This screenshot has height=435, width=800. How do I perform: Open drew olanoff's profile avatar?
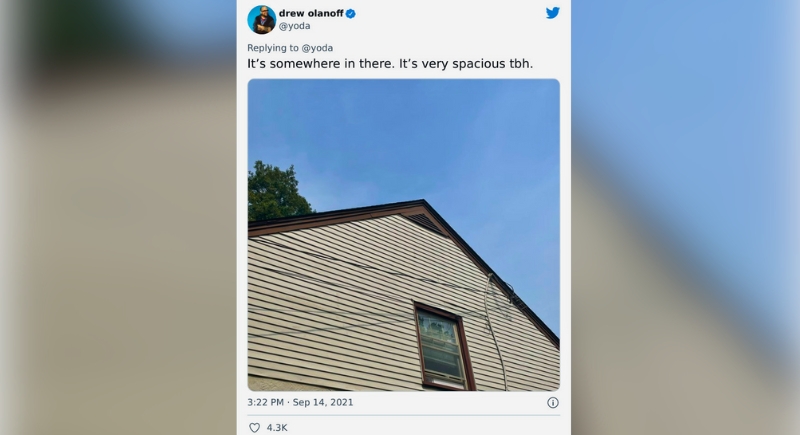261,20
